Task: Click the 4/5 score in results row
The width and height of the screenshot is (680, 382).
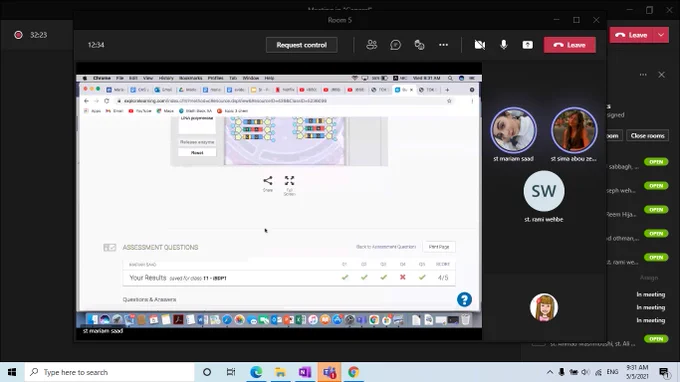Action: click(x=443, y=278)
